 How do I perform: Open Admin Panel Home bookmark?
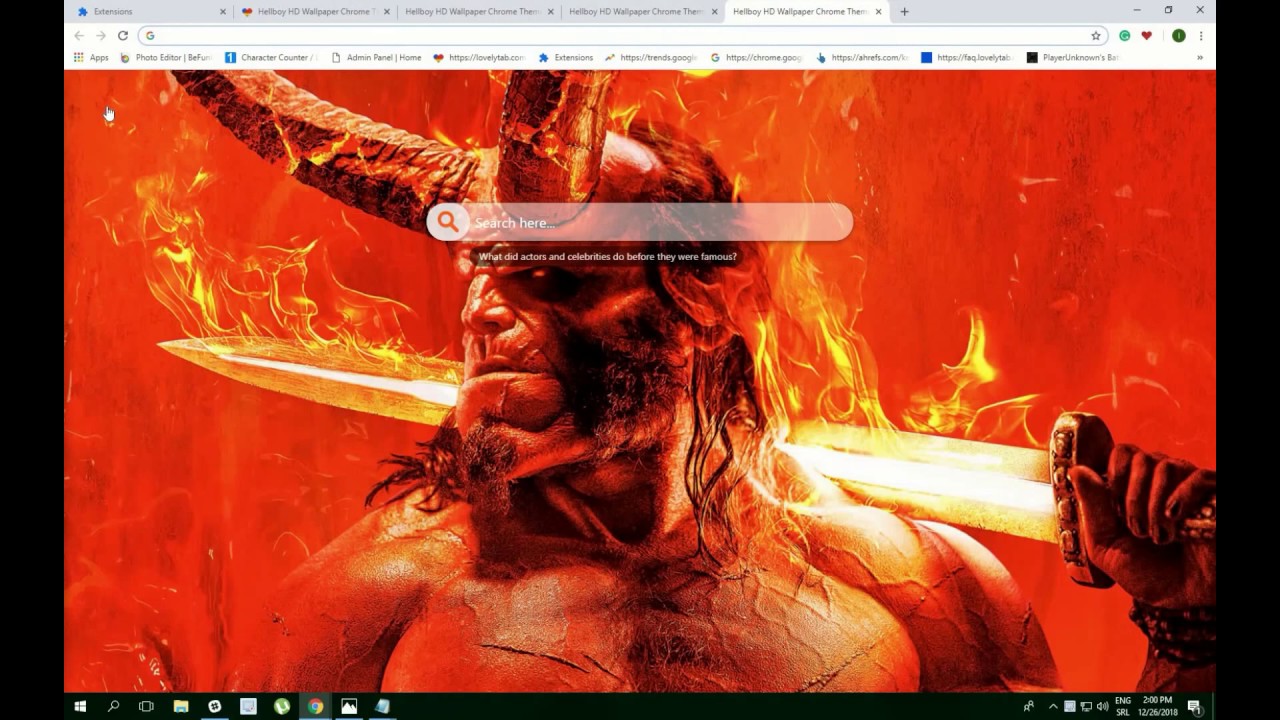[x=376, y=58]
